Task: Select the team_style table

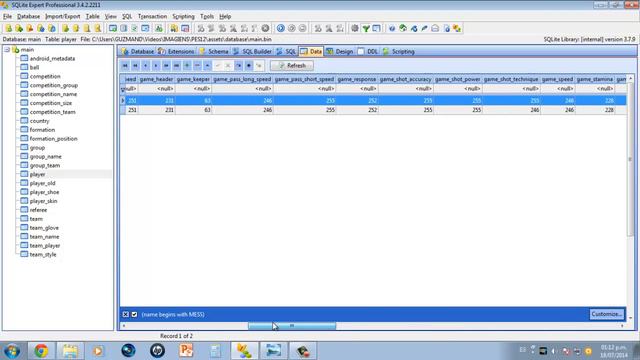Action: point(43,255)
